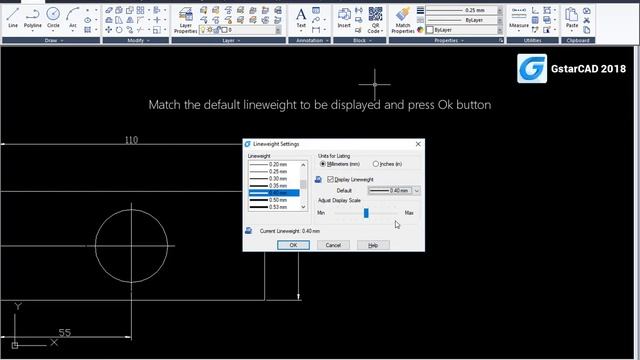Select 0.30 mm in lineweight list
The width and height of the screenshot is (640, 360).
pos(274,179)
